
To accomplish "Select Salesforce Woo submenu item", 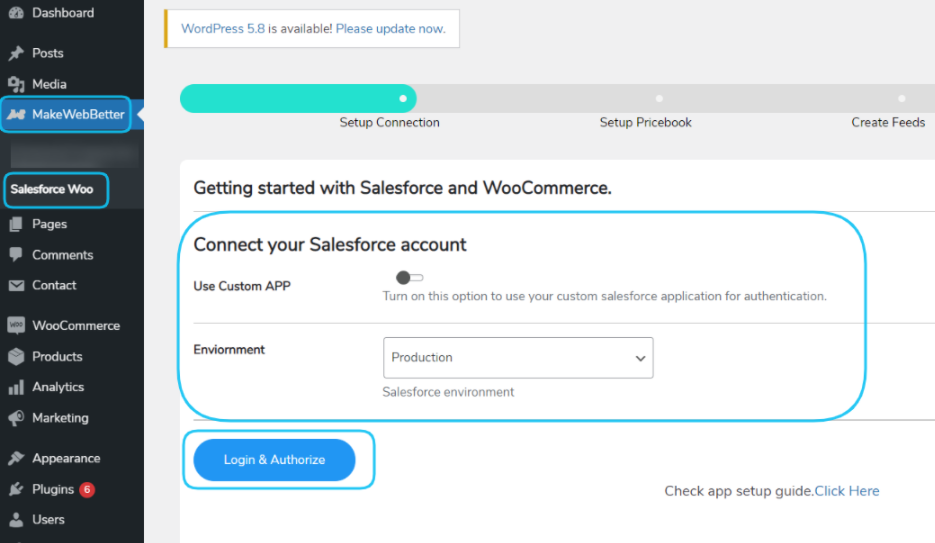I will point(52,189).
